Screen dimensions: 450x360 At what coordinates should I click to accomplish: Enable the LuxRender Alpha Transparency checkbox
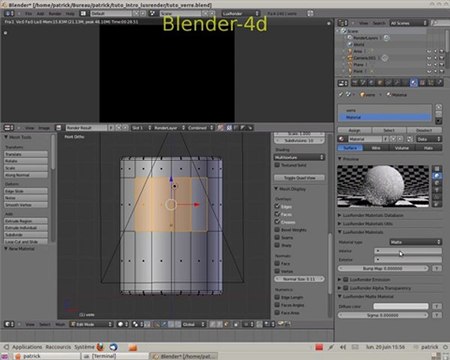[346, 288]
